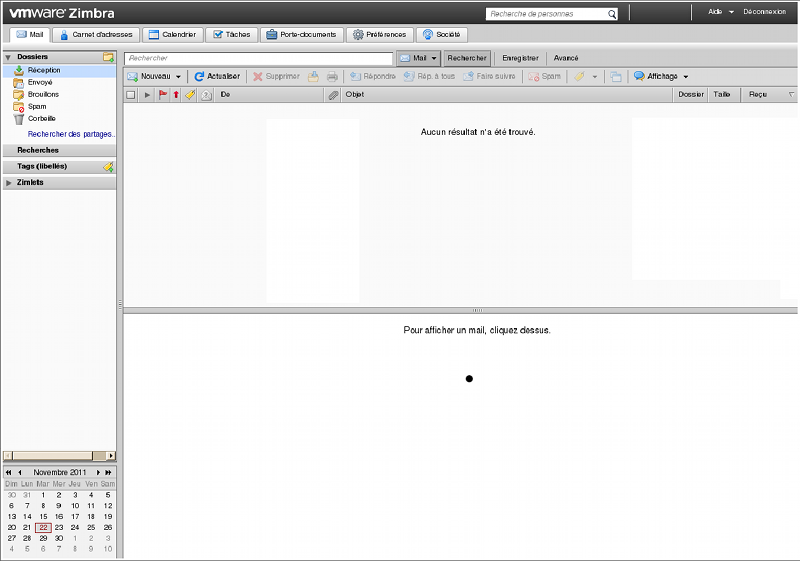Go to next year in mini calendar

pyautogui.click(x=108, y=473)
